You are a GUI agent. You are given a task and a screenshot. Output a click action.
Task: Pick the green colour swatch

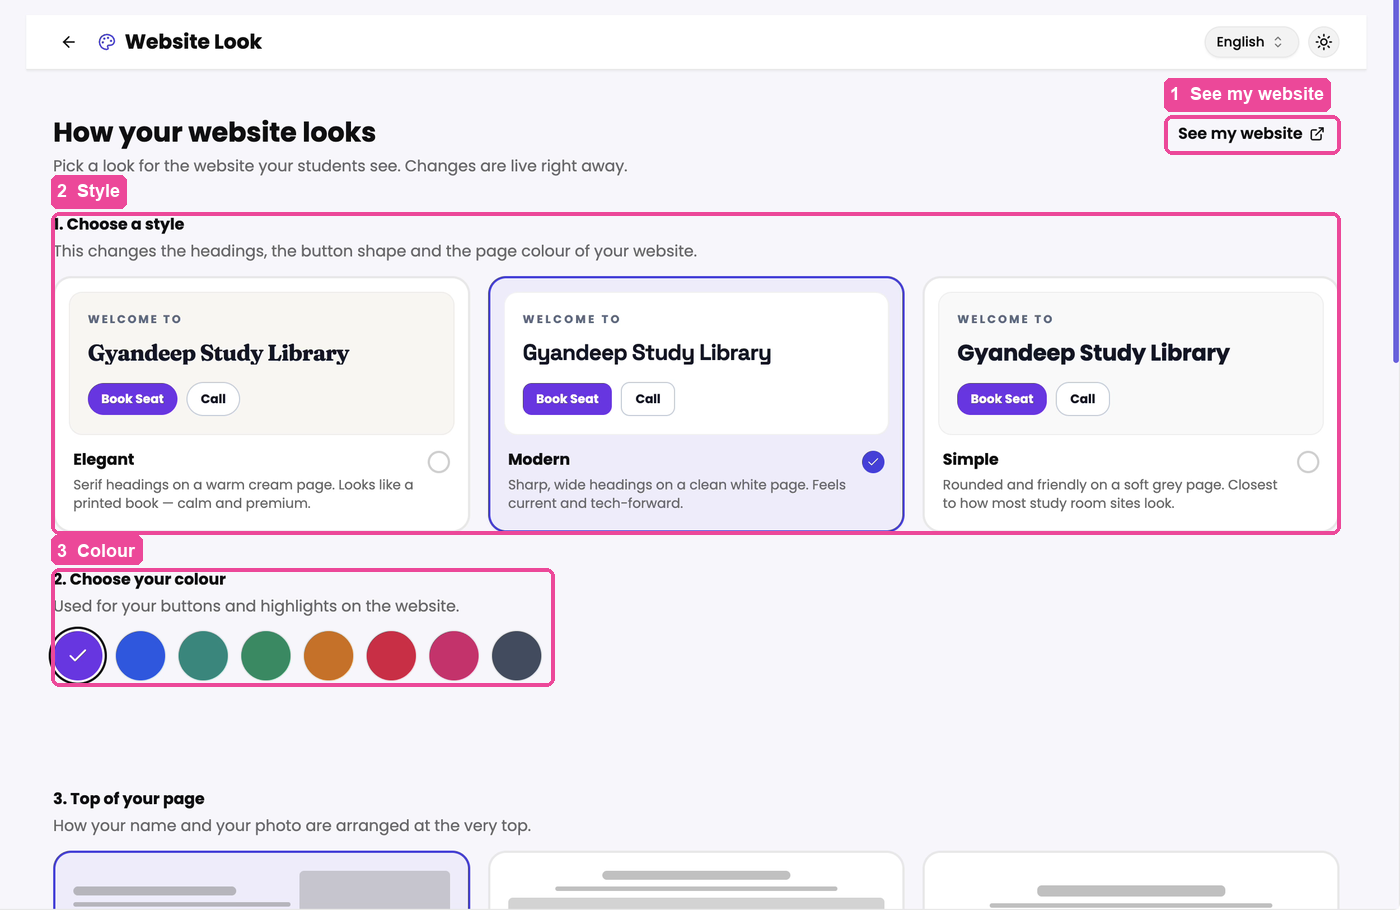266,656
